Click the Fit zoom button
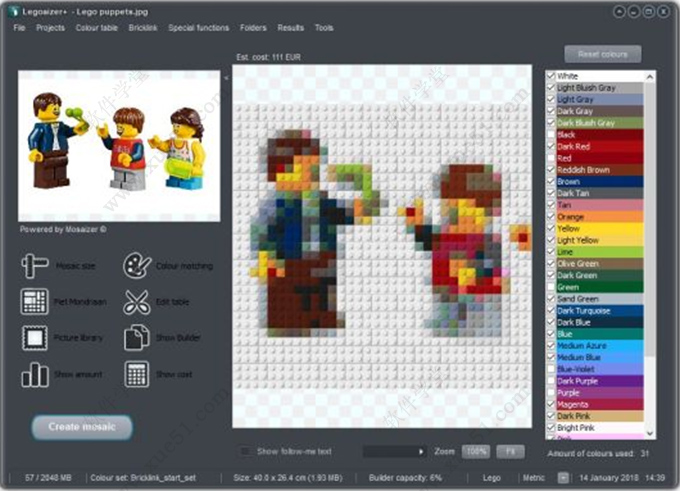The width and height of the screenshot is (680, 491). (510, 452)
